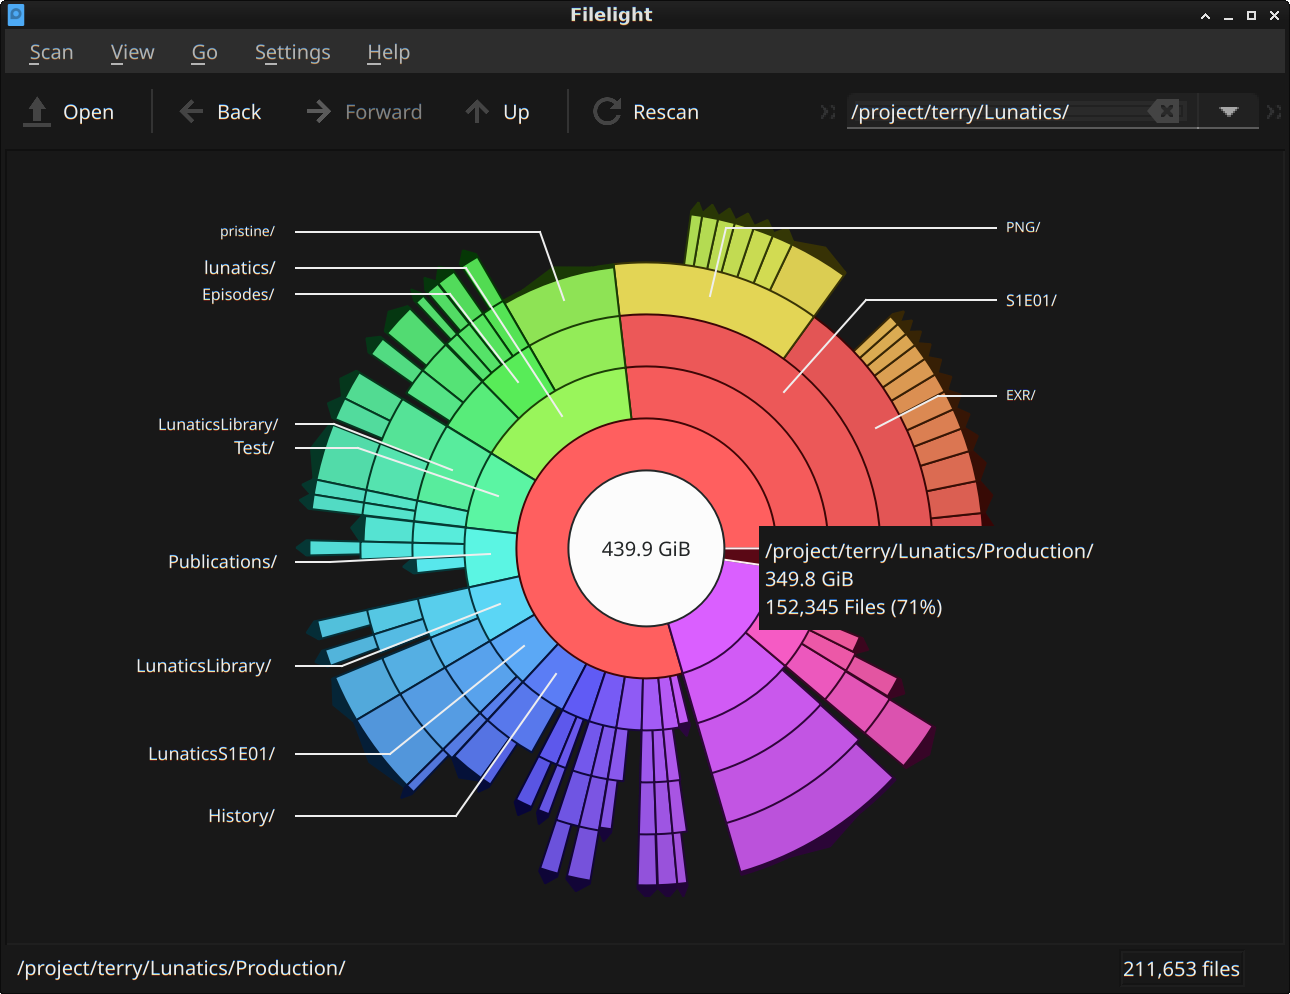This screenshot has height=994, width=1290.
Task: Go back using the Back arrow
Action: [191, 111]
